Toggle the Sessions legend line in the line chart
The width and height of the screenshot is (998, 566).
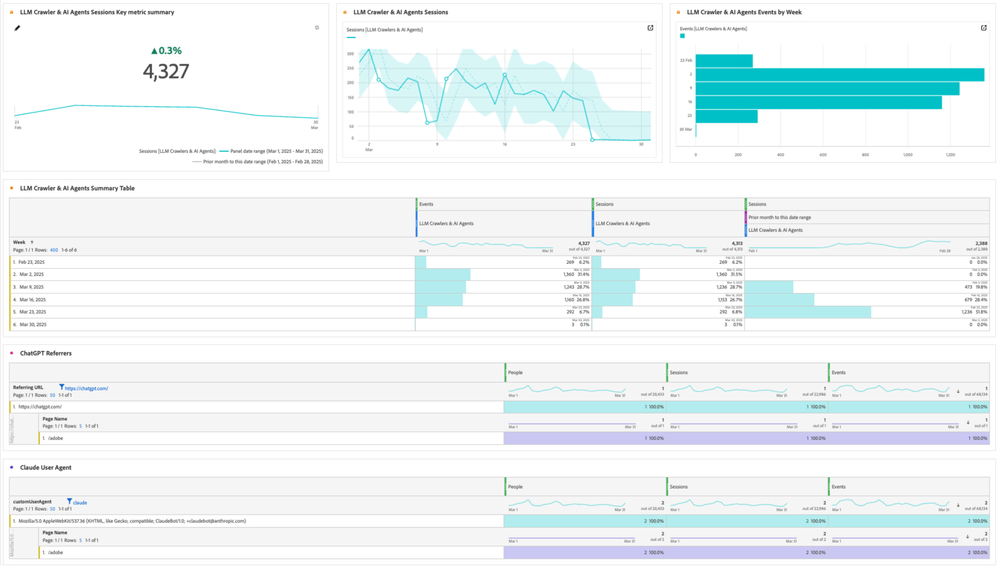coord(351,37)
